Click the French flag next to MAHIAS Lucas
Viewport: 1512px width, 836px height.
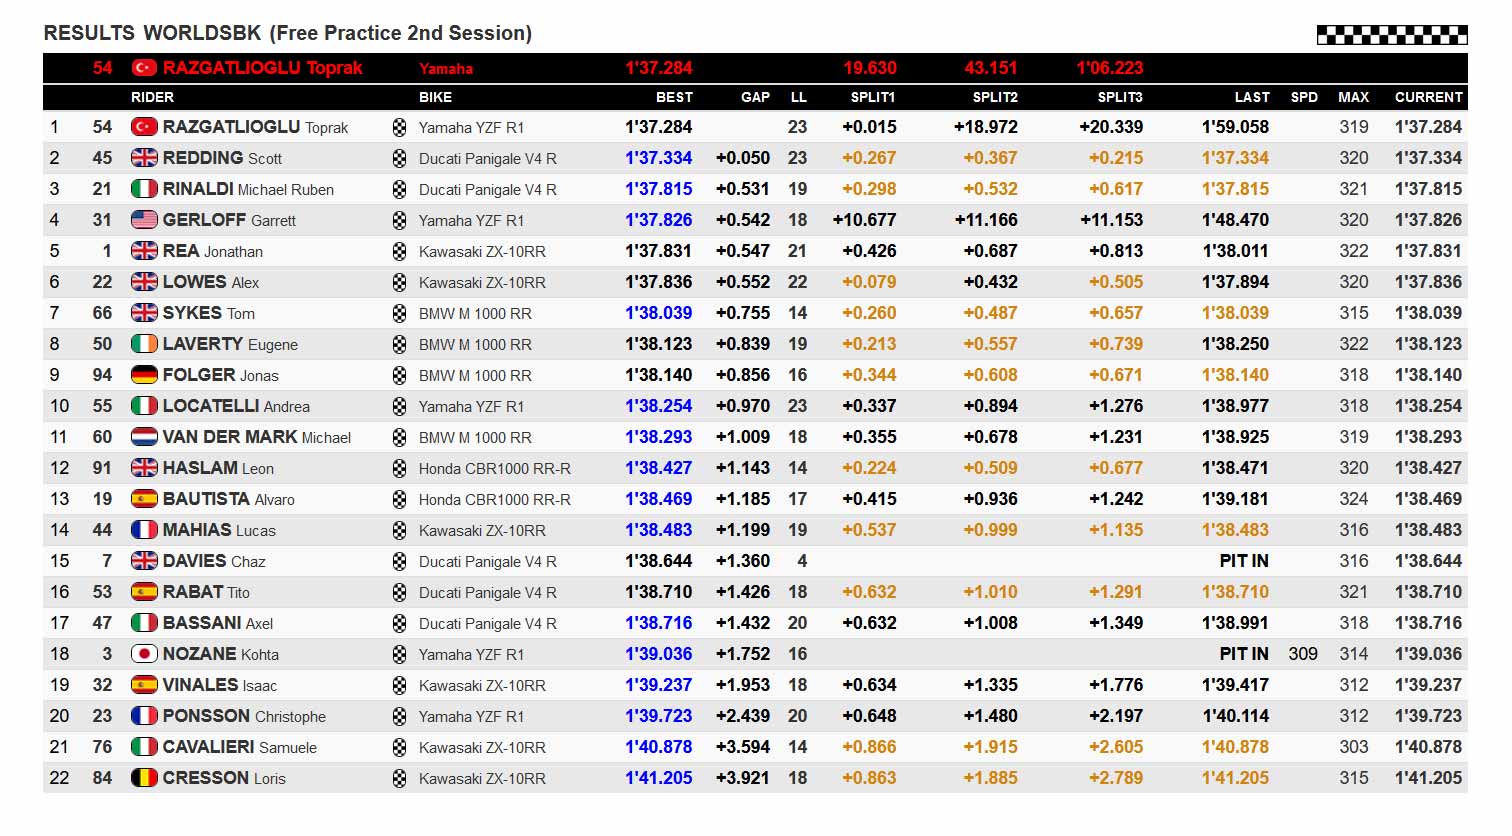tap(144, 530)
